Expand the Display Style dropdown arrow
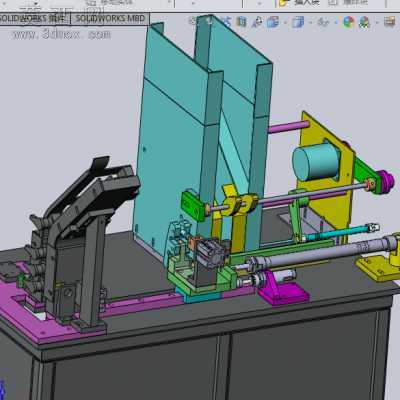The height and width of the screenshot is (400, 400). [x=310, y=23]
